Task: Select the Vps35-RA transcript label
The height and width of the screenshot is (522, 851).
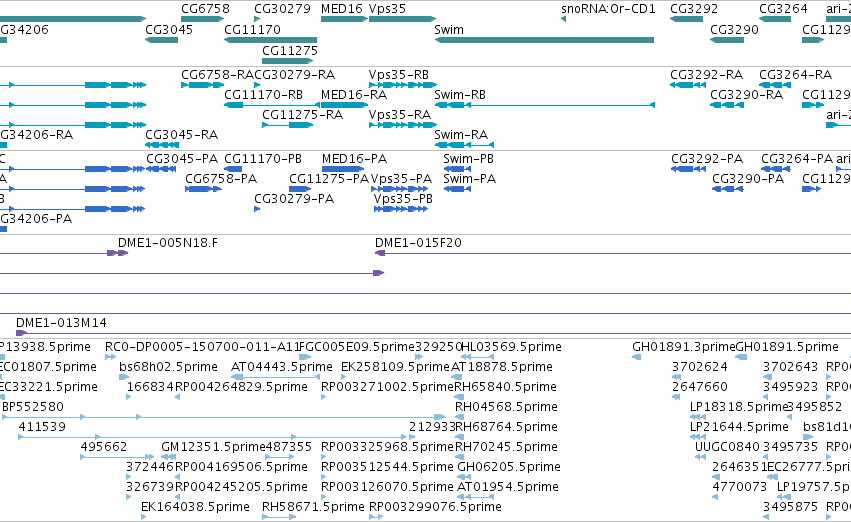Action: tap(400, 114)
